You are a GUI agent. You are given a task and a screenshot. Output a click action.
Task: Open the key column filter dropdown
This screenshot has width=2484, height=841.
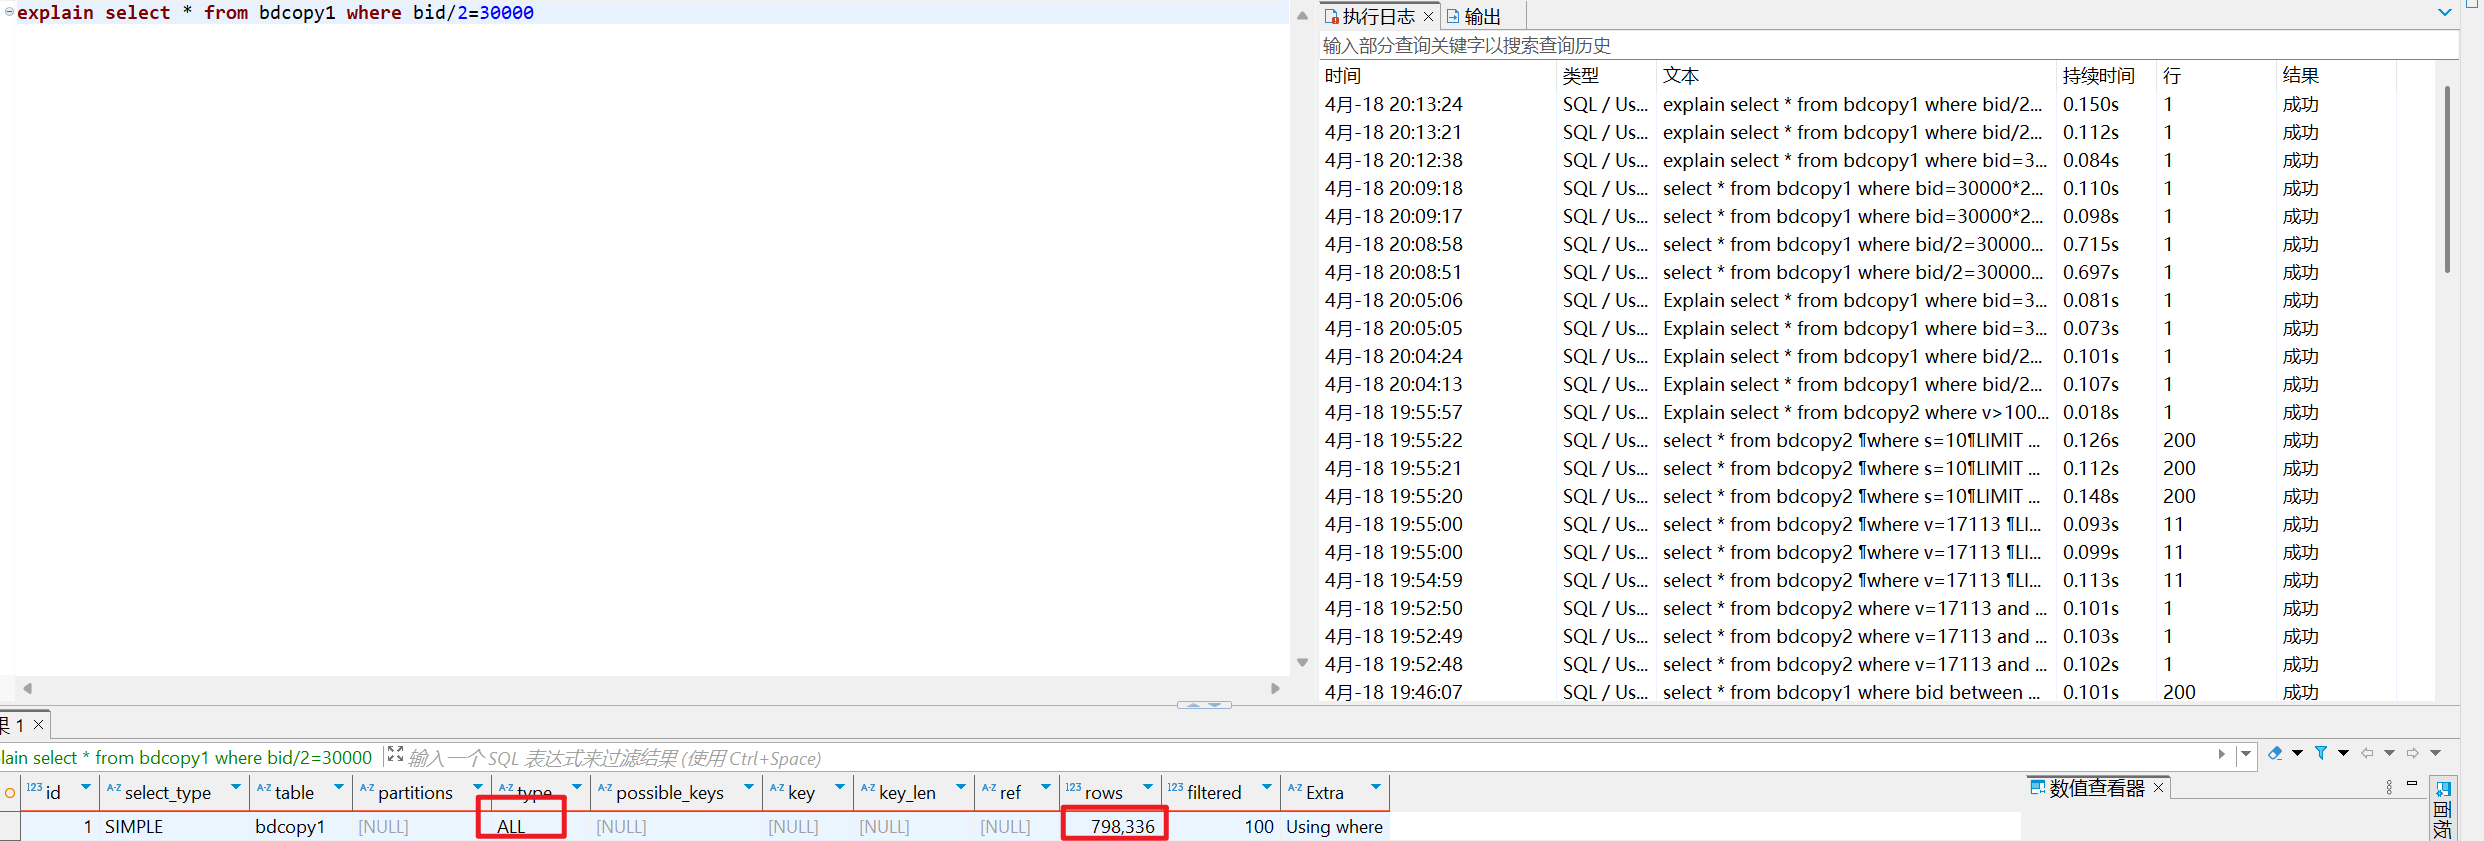pos(840,787)
